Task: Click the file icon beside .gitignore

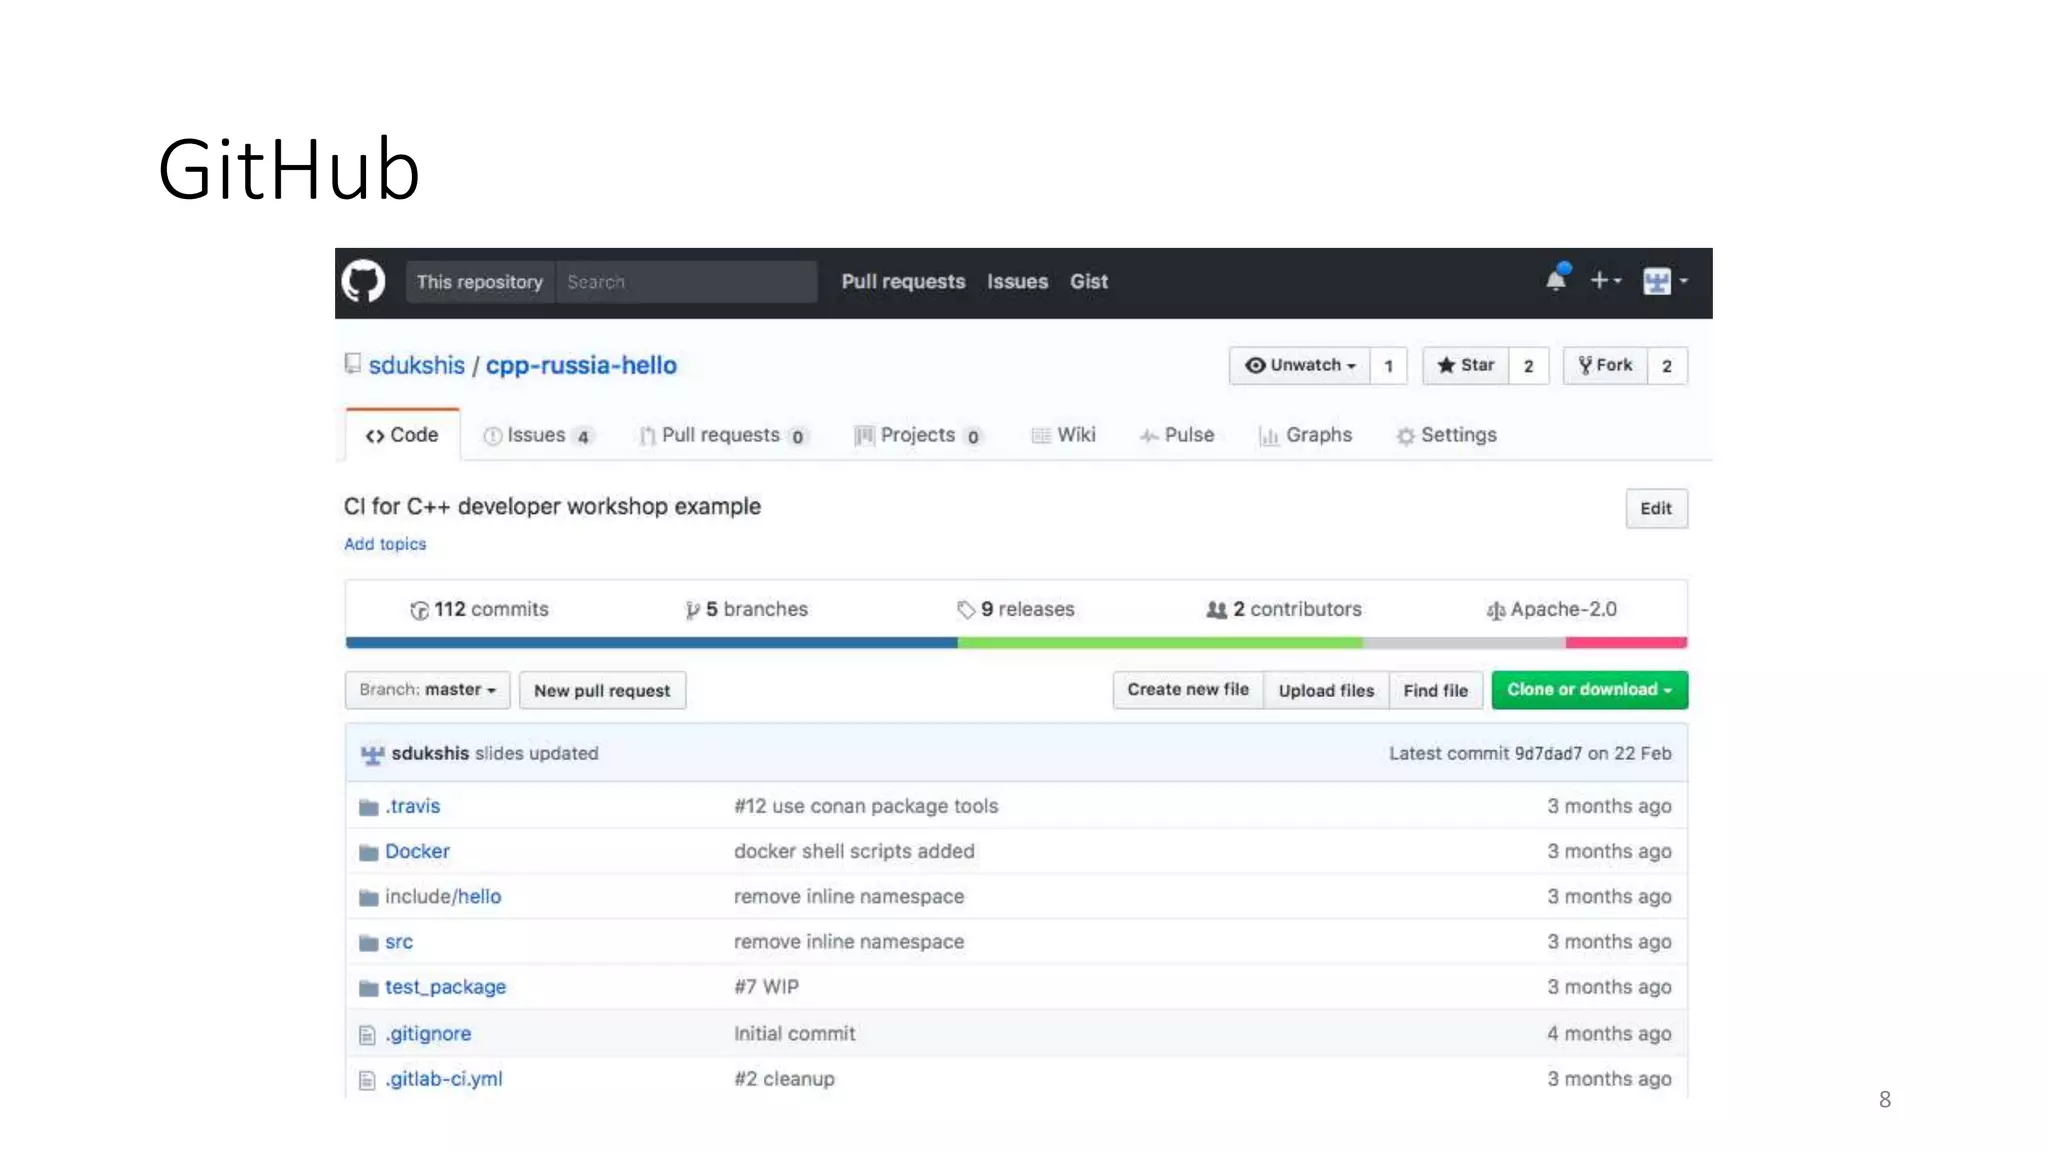Action: [367, 1034]
